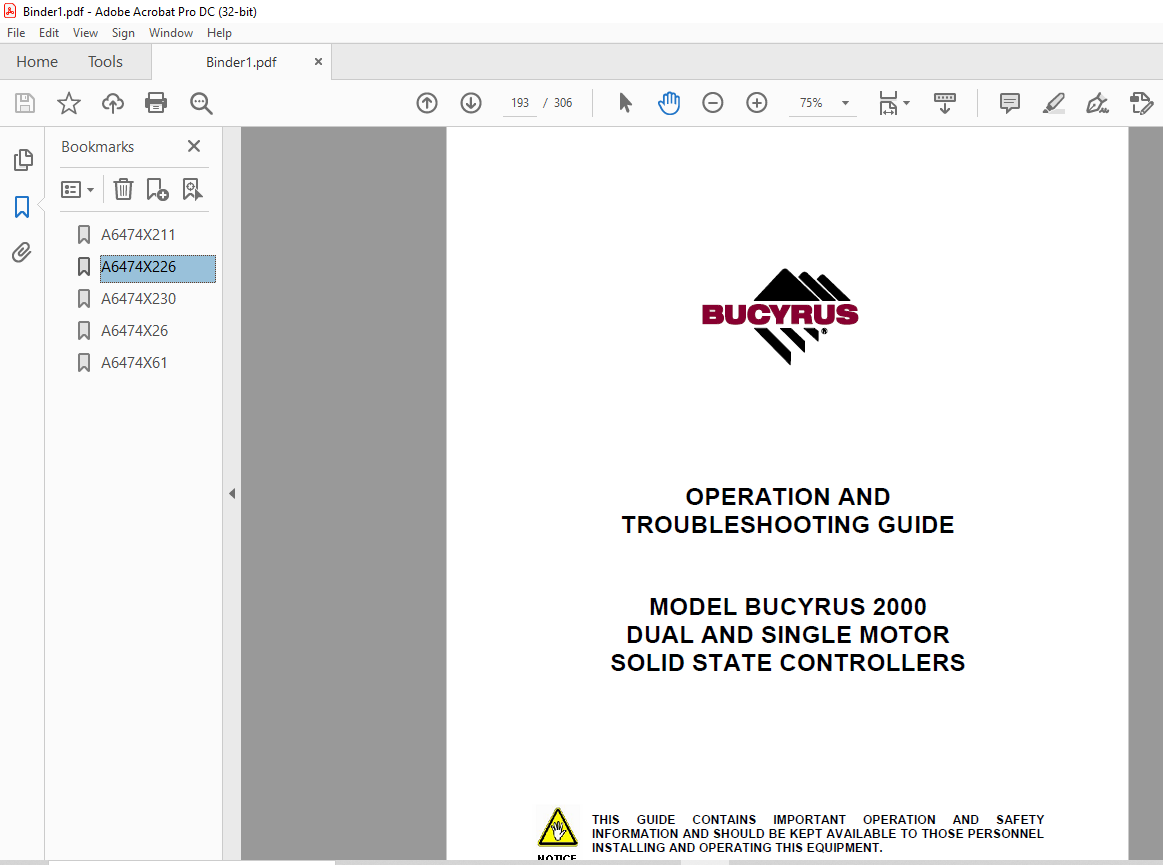Open the File menu

tap(16, 33)
